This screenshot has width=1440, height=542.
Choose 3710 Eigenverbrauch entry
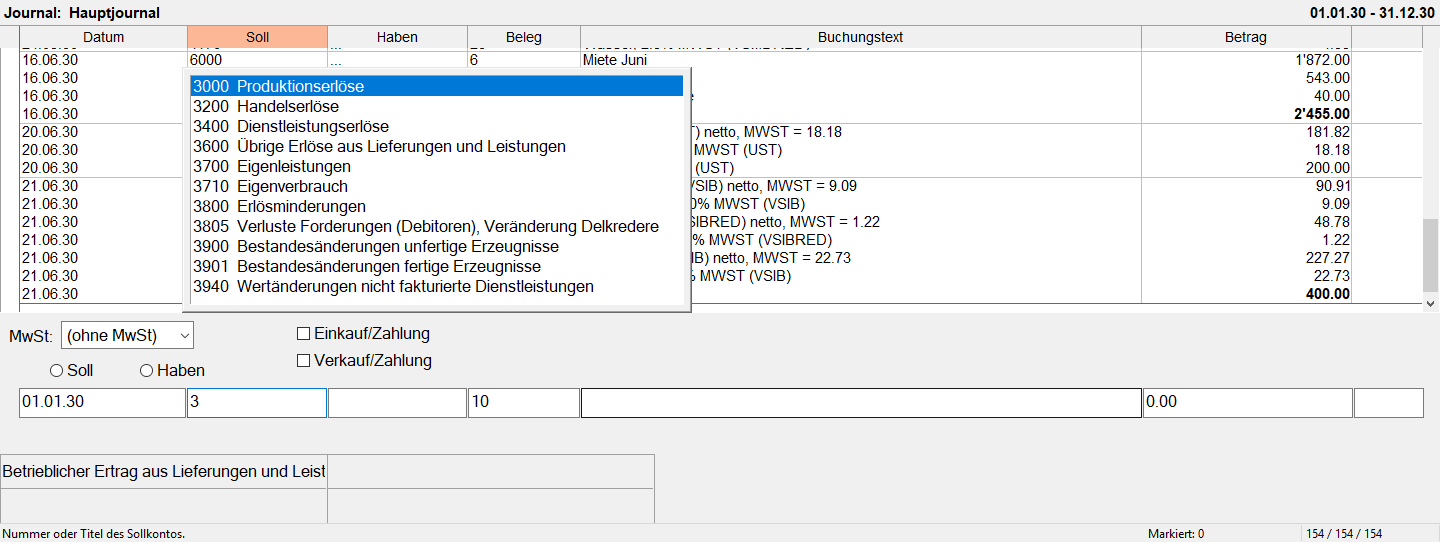click(437, 187)
